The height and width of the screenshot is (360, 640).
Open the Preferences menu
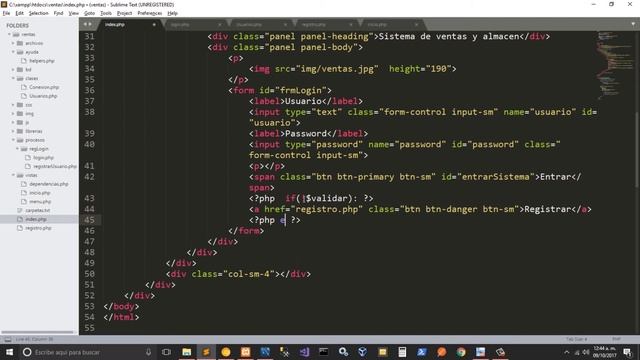click(149, 13)
